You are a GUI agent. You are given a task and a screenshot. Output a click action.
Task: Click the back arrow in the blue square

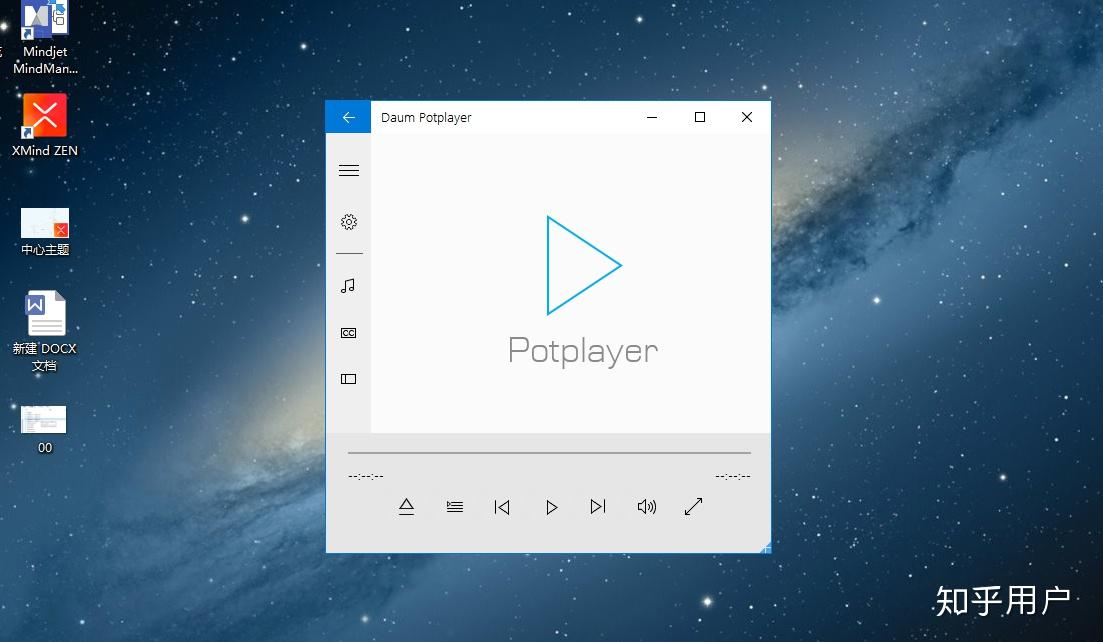[348, 116]
